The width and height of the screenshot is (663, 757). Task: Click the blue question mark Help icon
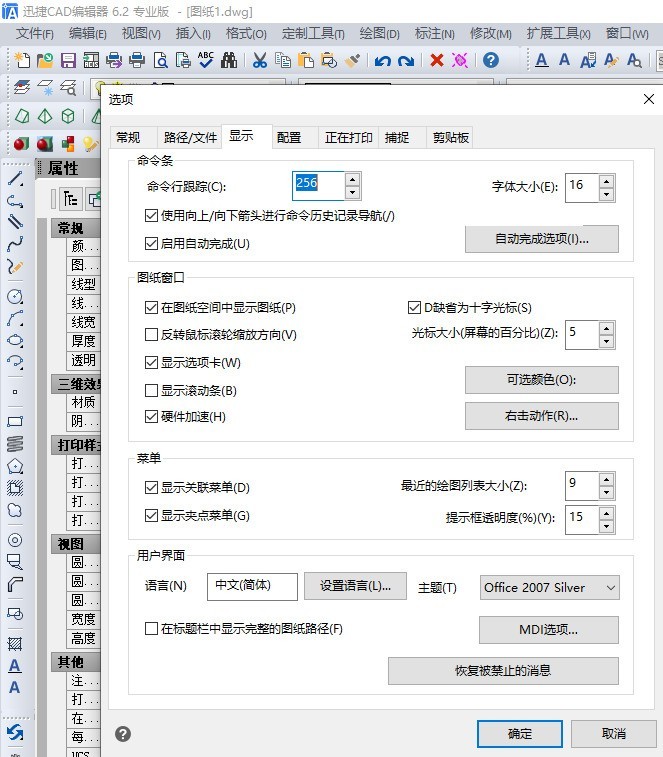click(x=491, y=60)
